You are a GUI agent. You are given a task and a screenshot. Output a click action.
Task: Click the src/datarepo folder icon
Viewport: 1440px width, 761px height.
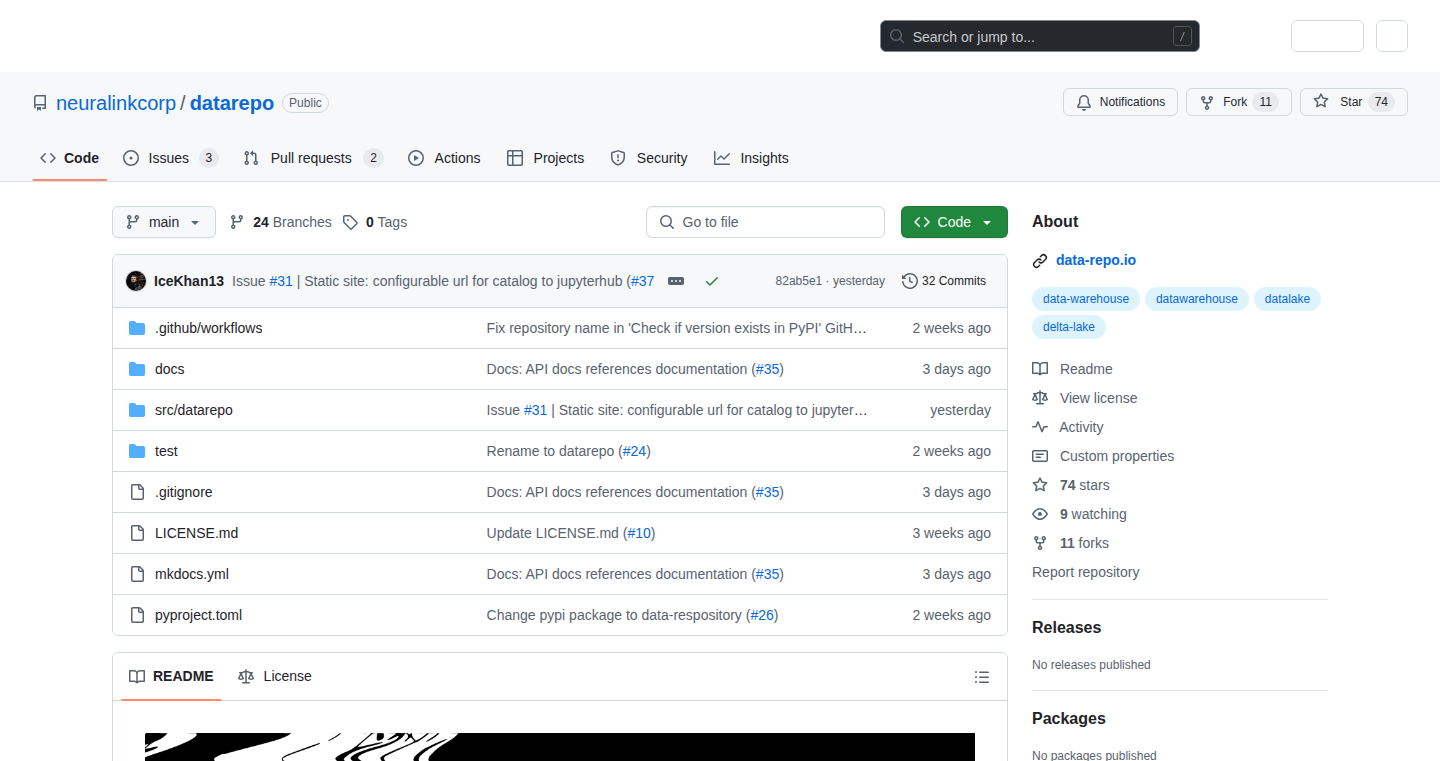[x=137, y=410]
